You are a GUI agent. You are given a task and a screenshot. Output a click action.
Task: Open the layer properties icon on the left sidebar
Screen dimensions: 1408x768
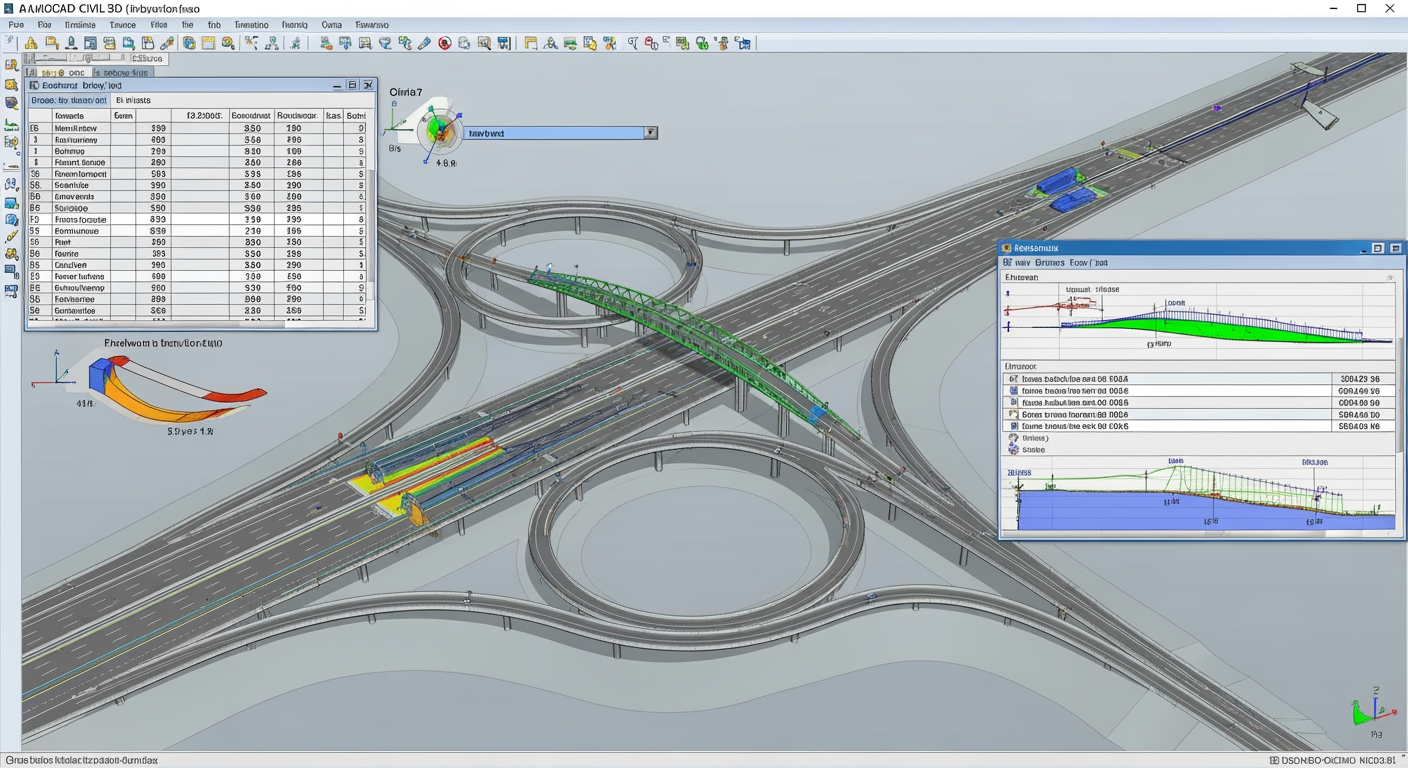point(12,201)
